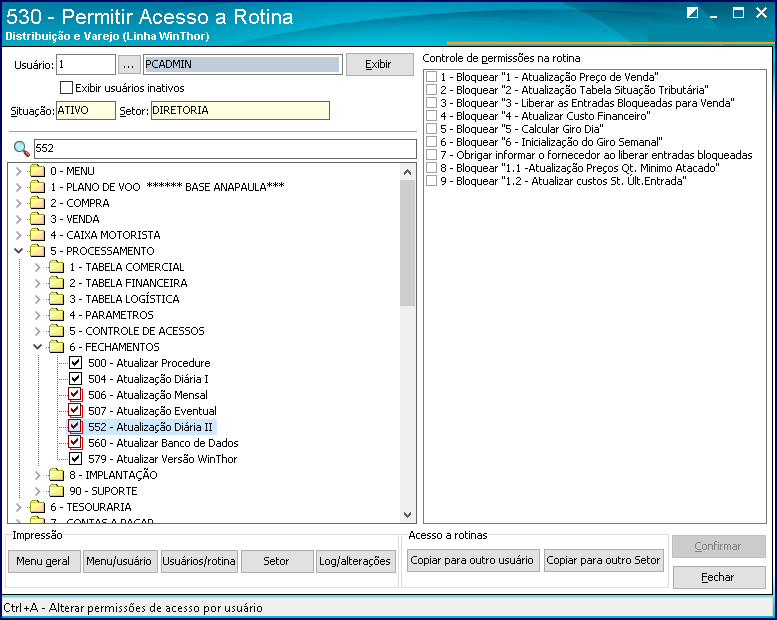Collapse the 6 - FECHAMENTOS node
Viewport: 777px width, 620px height.
(x=38, y=347)
